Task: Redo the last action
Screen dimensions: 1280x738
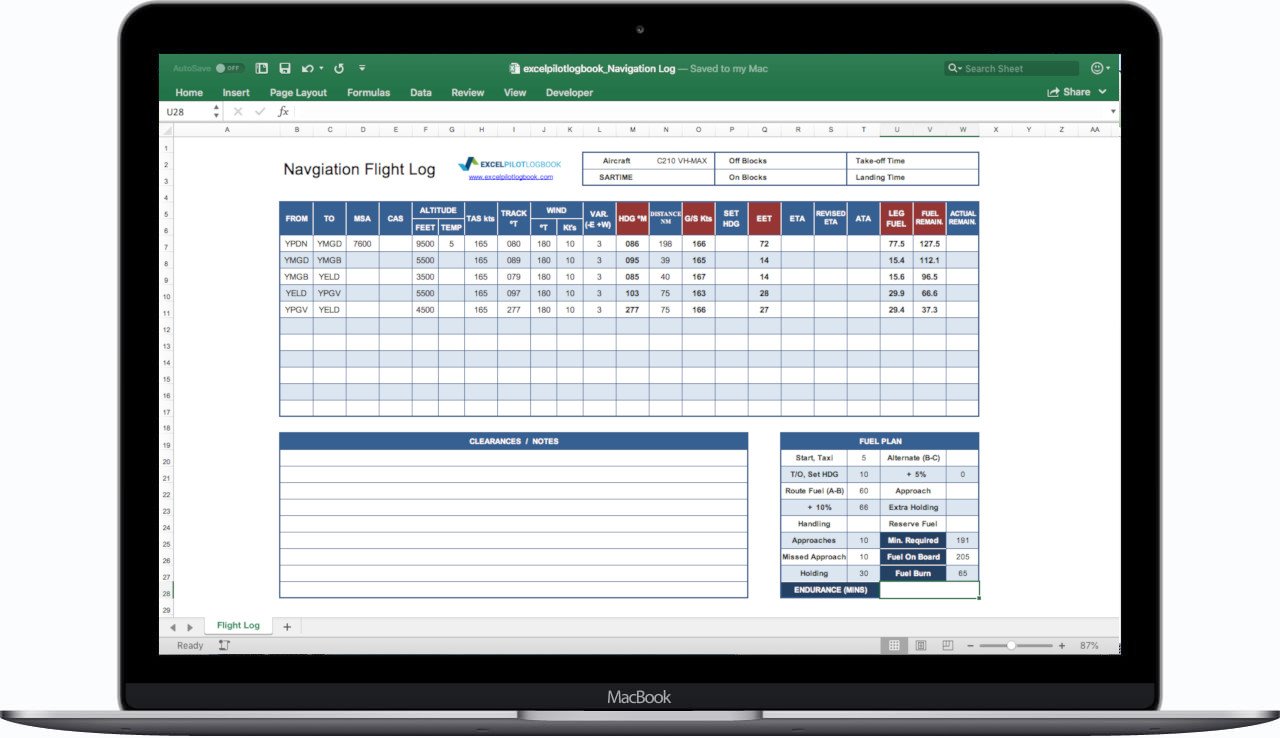Action: 339,68
